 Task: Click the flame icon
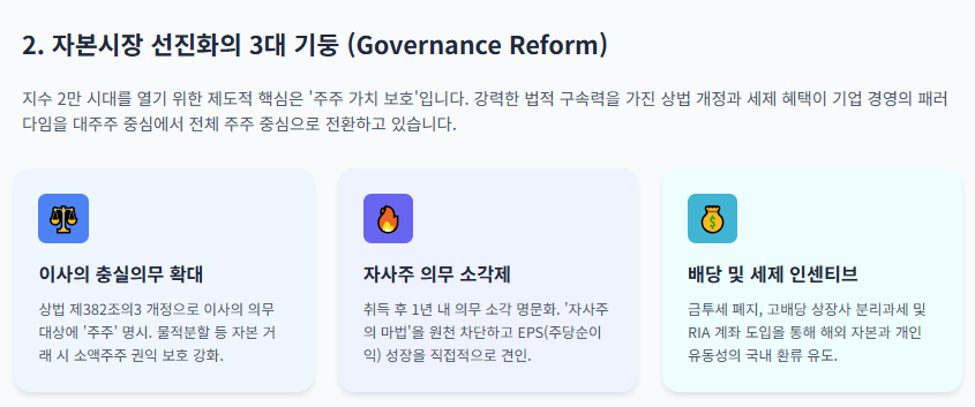388,219
